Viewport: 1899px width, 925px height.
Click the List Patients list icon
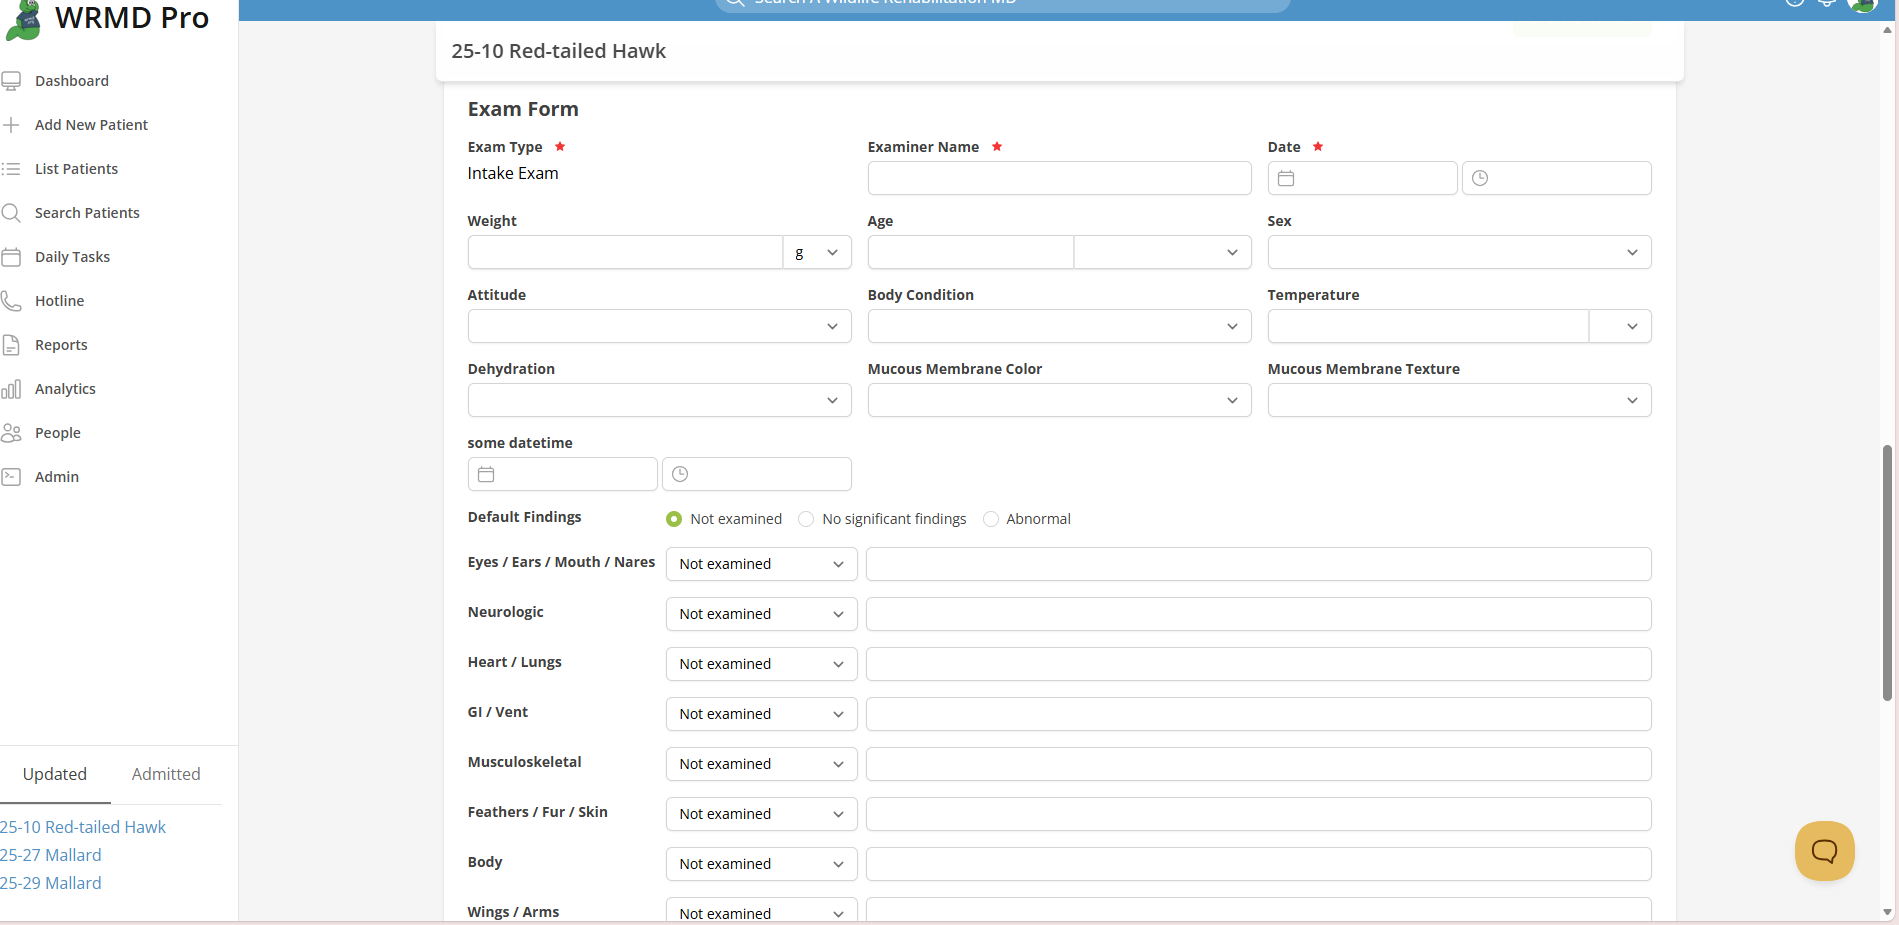[x=11, y=169]
